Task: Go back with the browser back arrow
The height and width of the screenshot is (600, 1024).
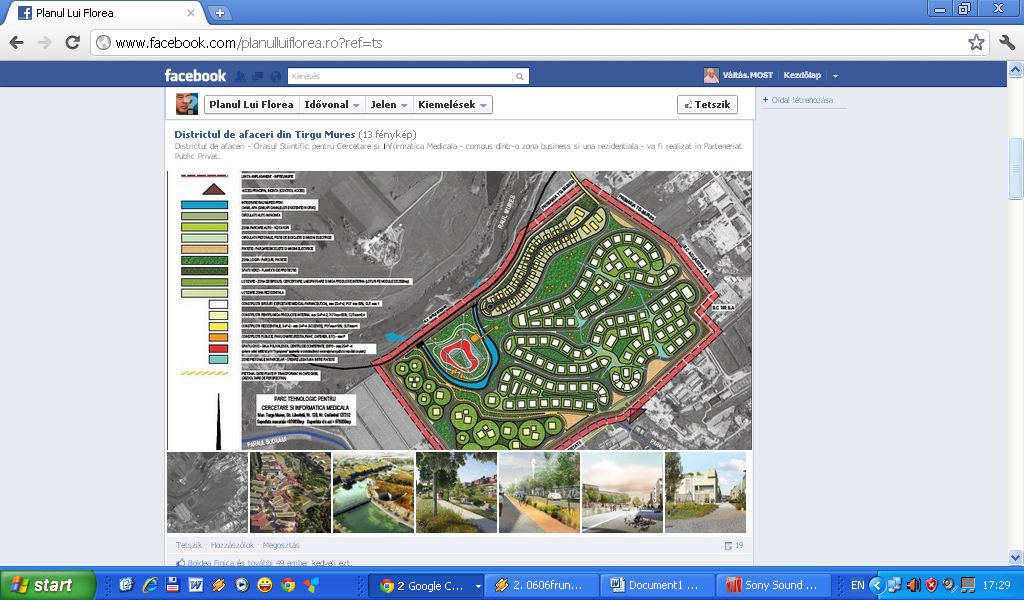Action: click(17, 43)
